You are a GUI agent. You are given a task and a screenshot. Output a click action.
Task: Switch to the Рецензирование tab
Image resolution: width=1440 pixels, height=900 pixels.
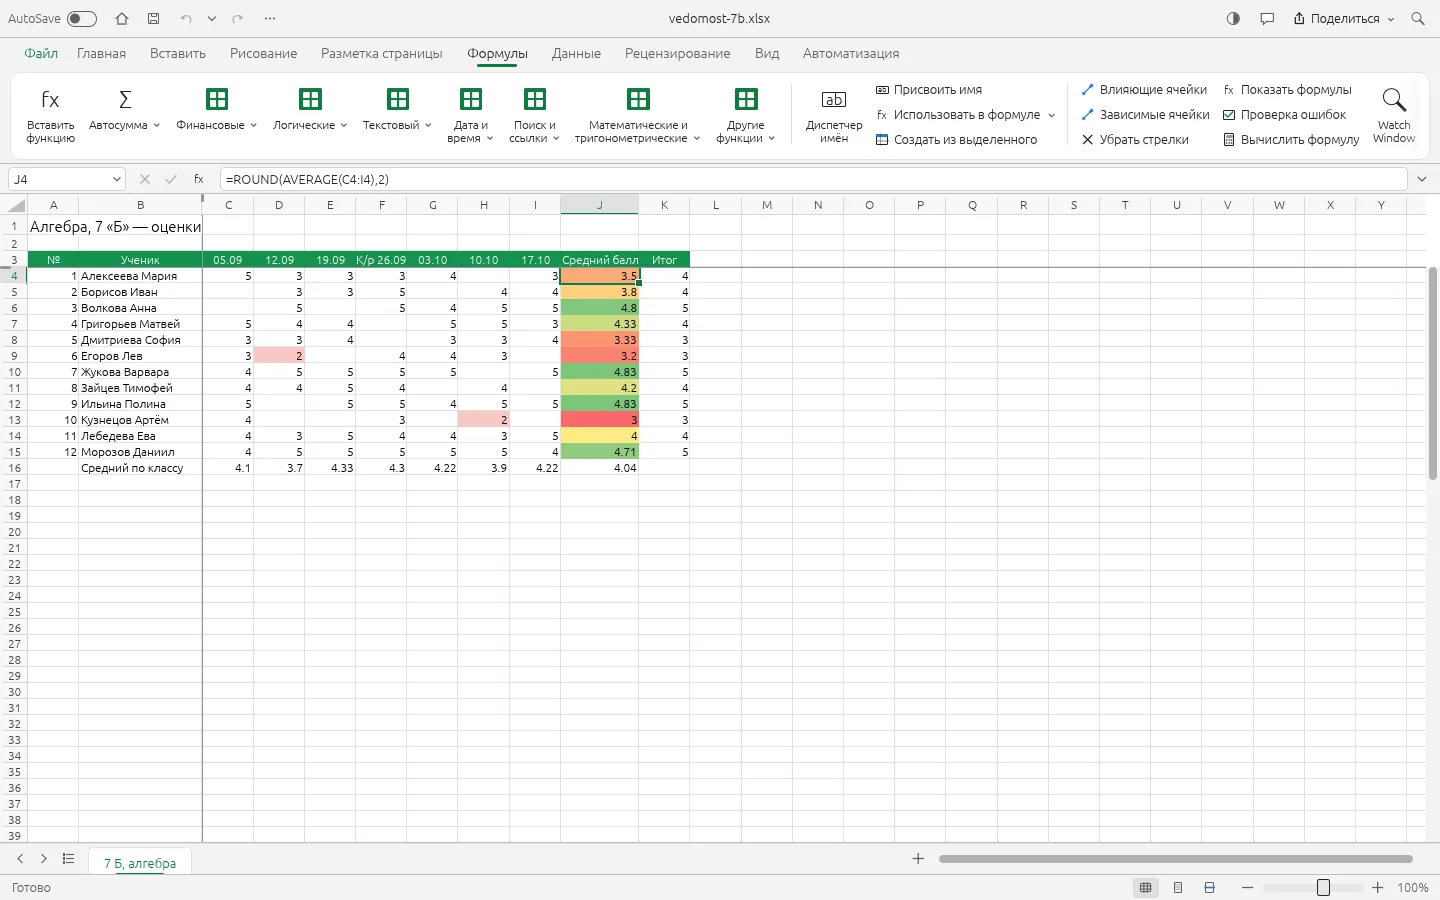pyautogui.click(x=677, y=53)
